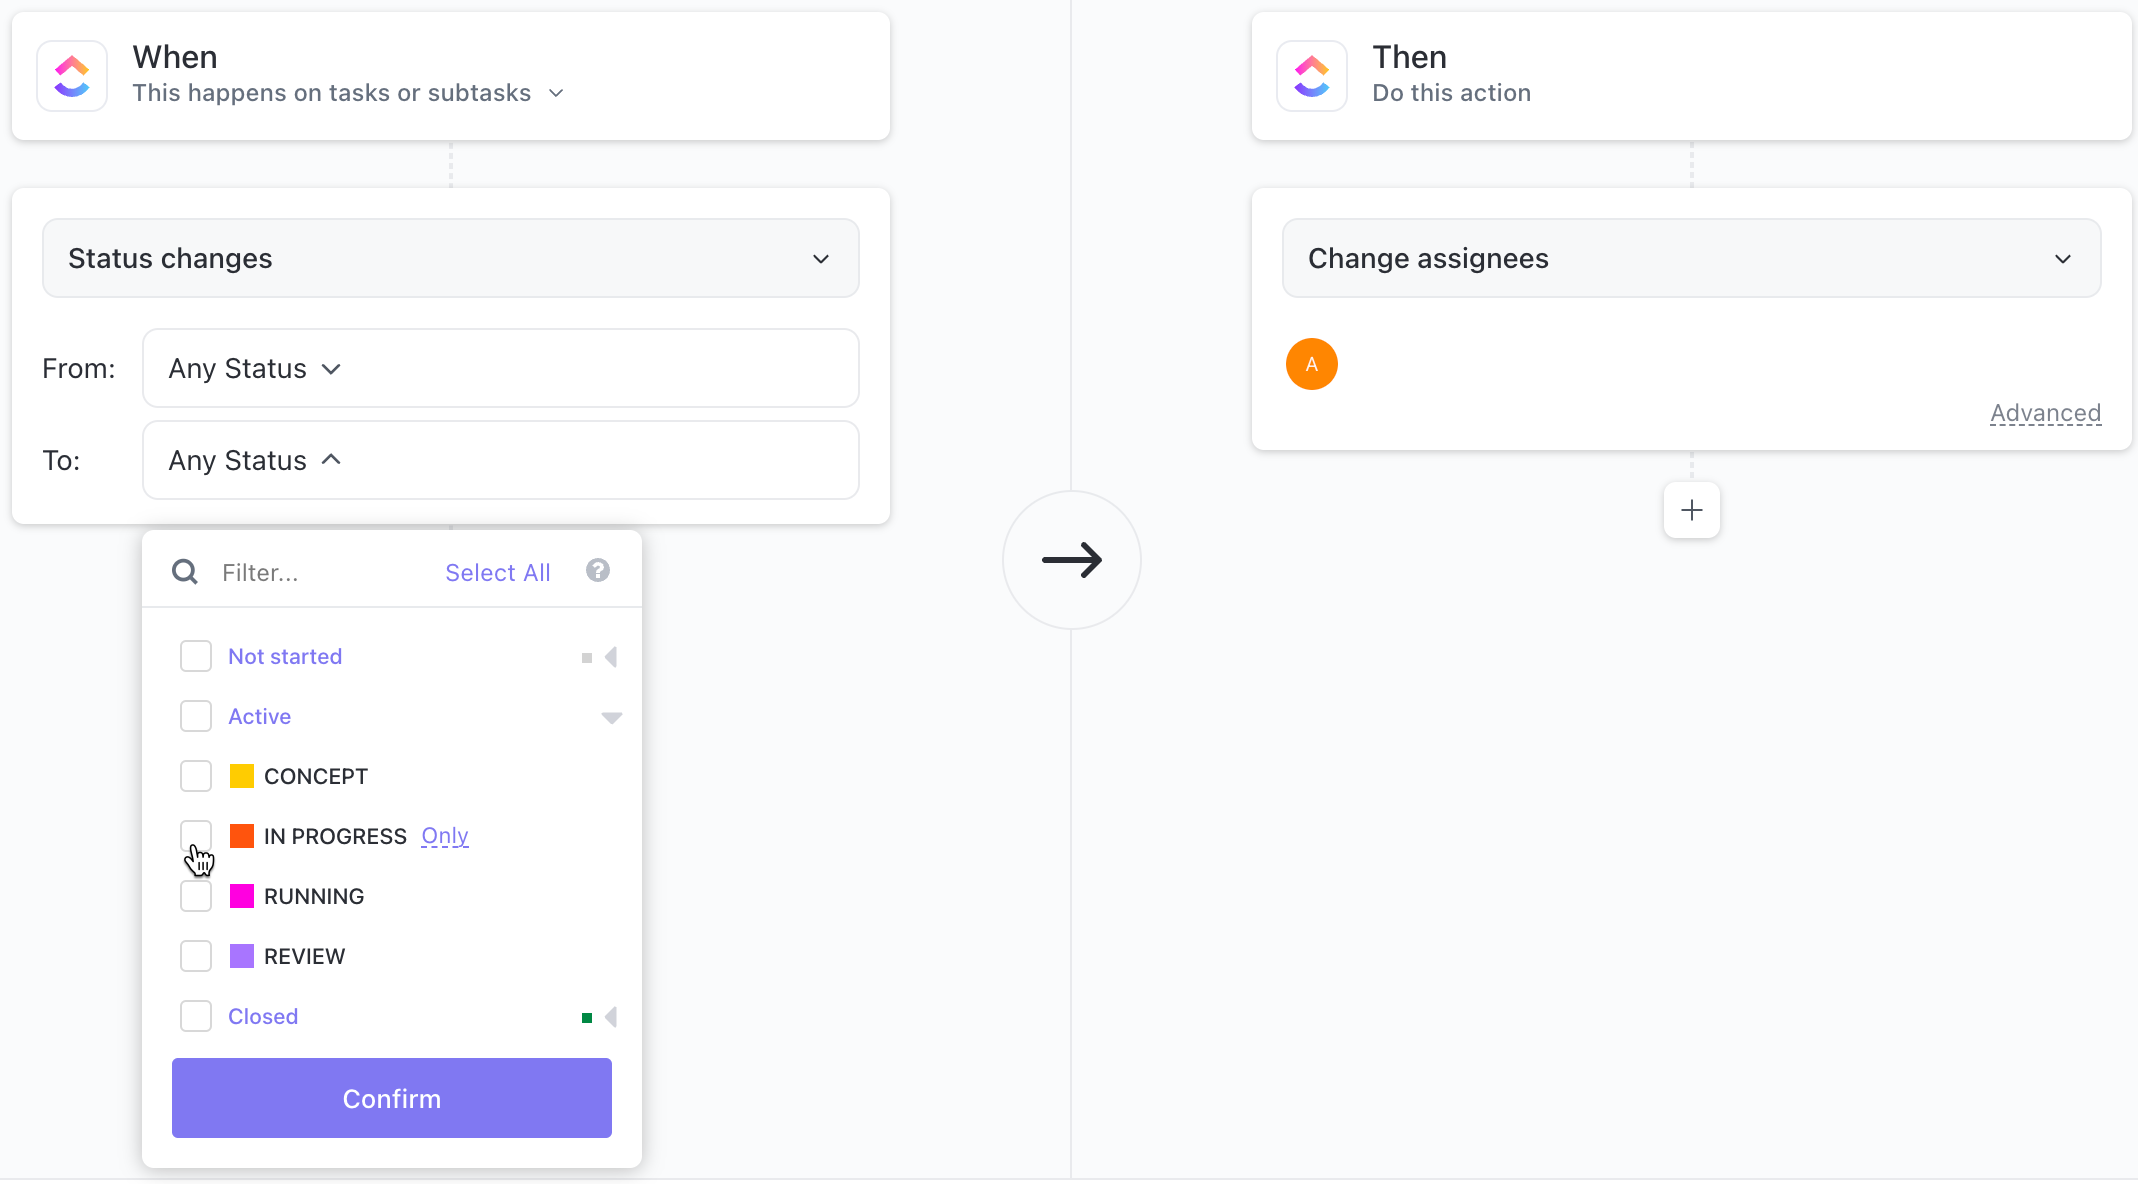Click the search magnifier icon in filter
This screenshot has width=2138, height=1184.
[x=185, y=572]
